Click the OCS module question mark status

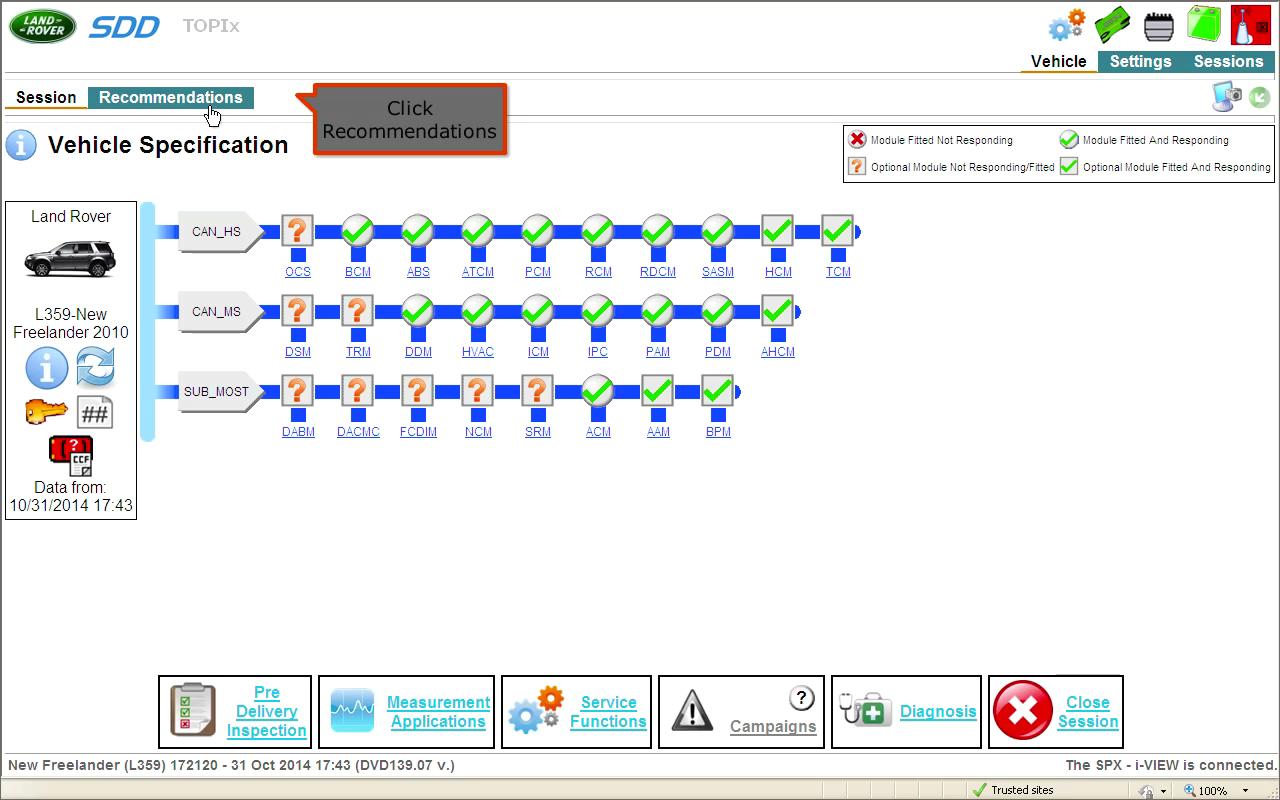tap(297, 232)
